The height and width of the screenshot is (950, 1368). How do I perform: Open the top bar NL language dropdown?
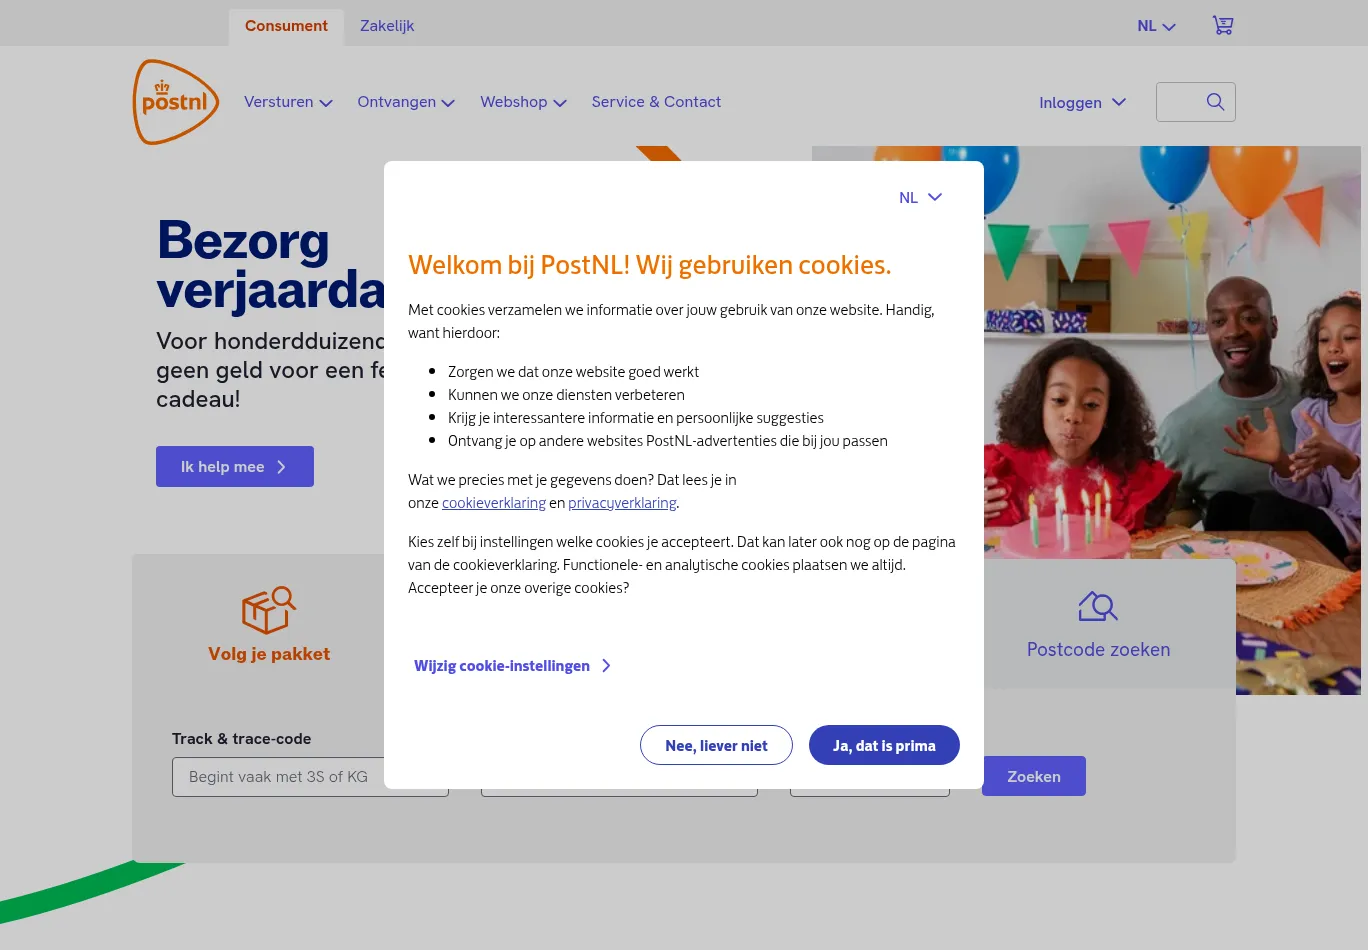[x=1156, y=26]
